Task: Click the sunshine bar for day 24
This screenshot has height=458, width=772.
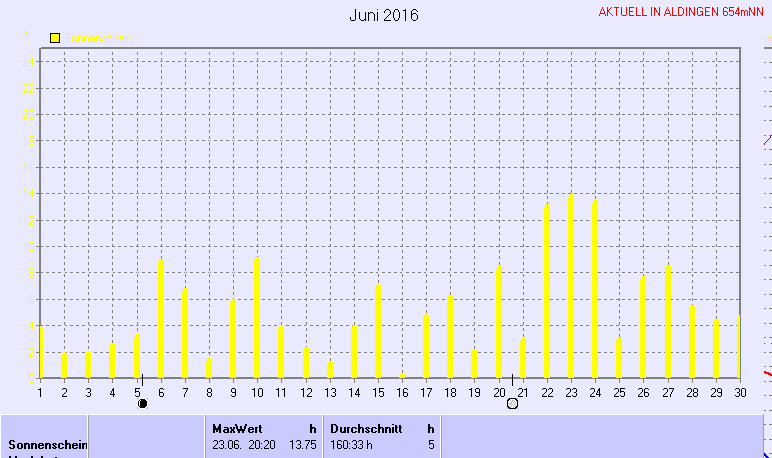Action: (x=595, y=289)
